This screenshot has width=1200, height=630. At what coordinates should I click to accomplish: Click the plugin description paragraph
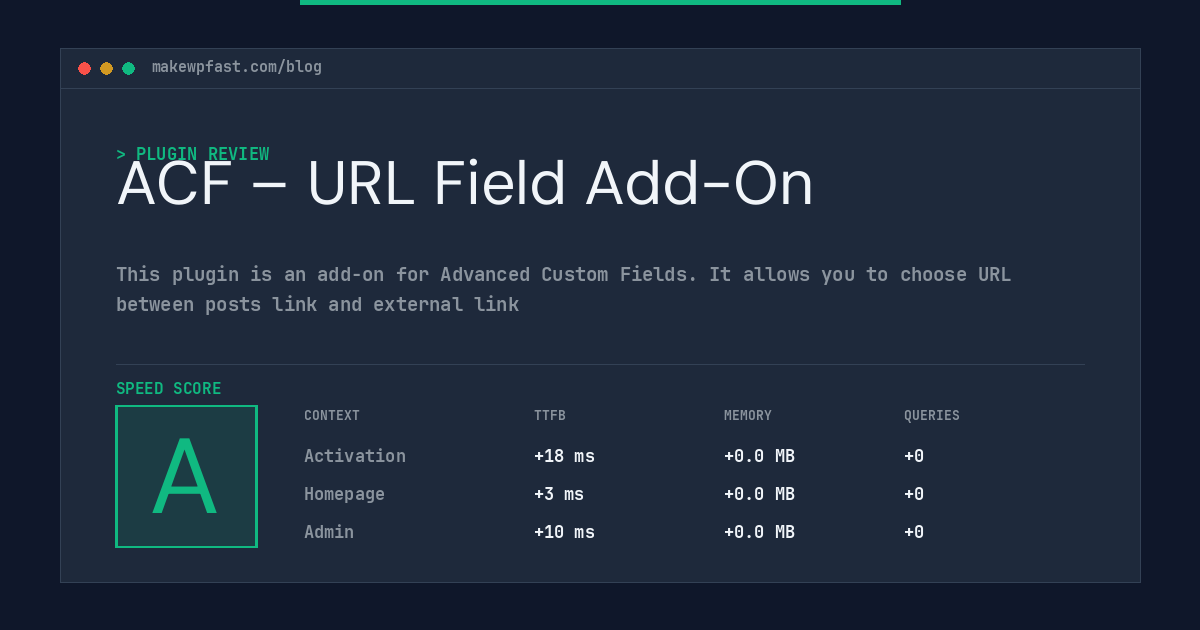(x=564, y=289)
